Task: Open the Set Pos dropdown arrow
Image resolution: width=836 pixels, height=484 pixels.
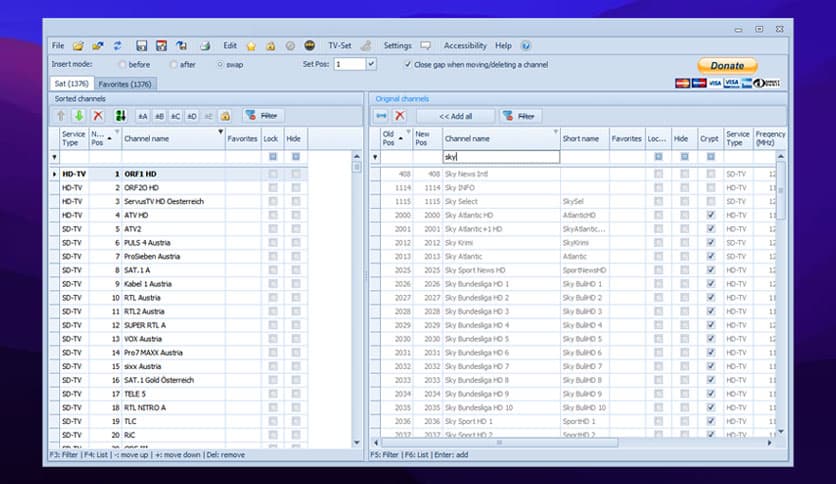Action: click(371, 64)
